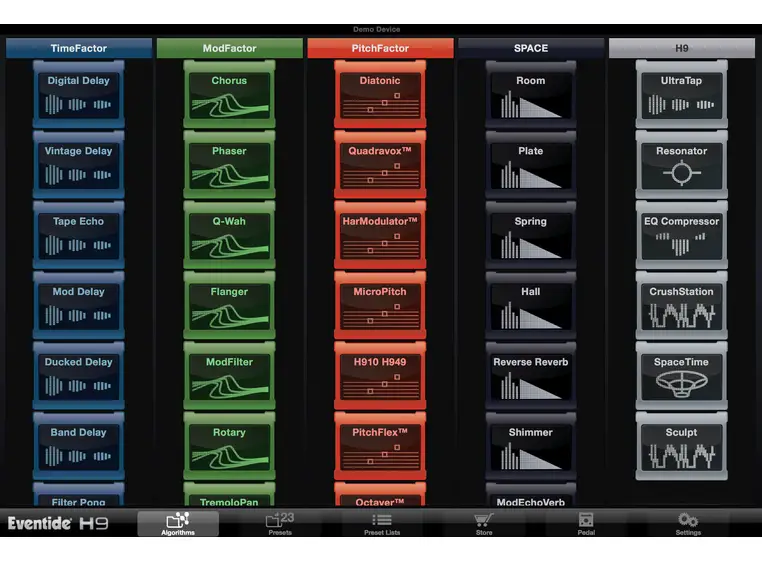
Task: Choose the Tape Echo tile
Action: 78,235
